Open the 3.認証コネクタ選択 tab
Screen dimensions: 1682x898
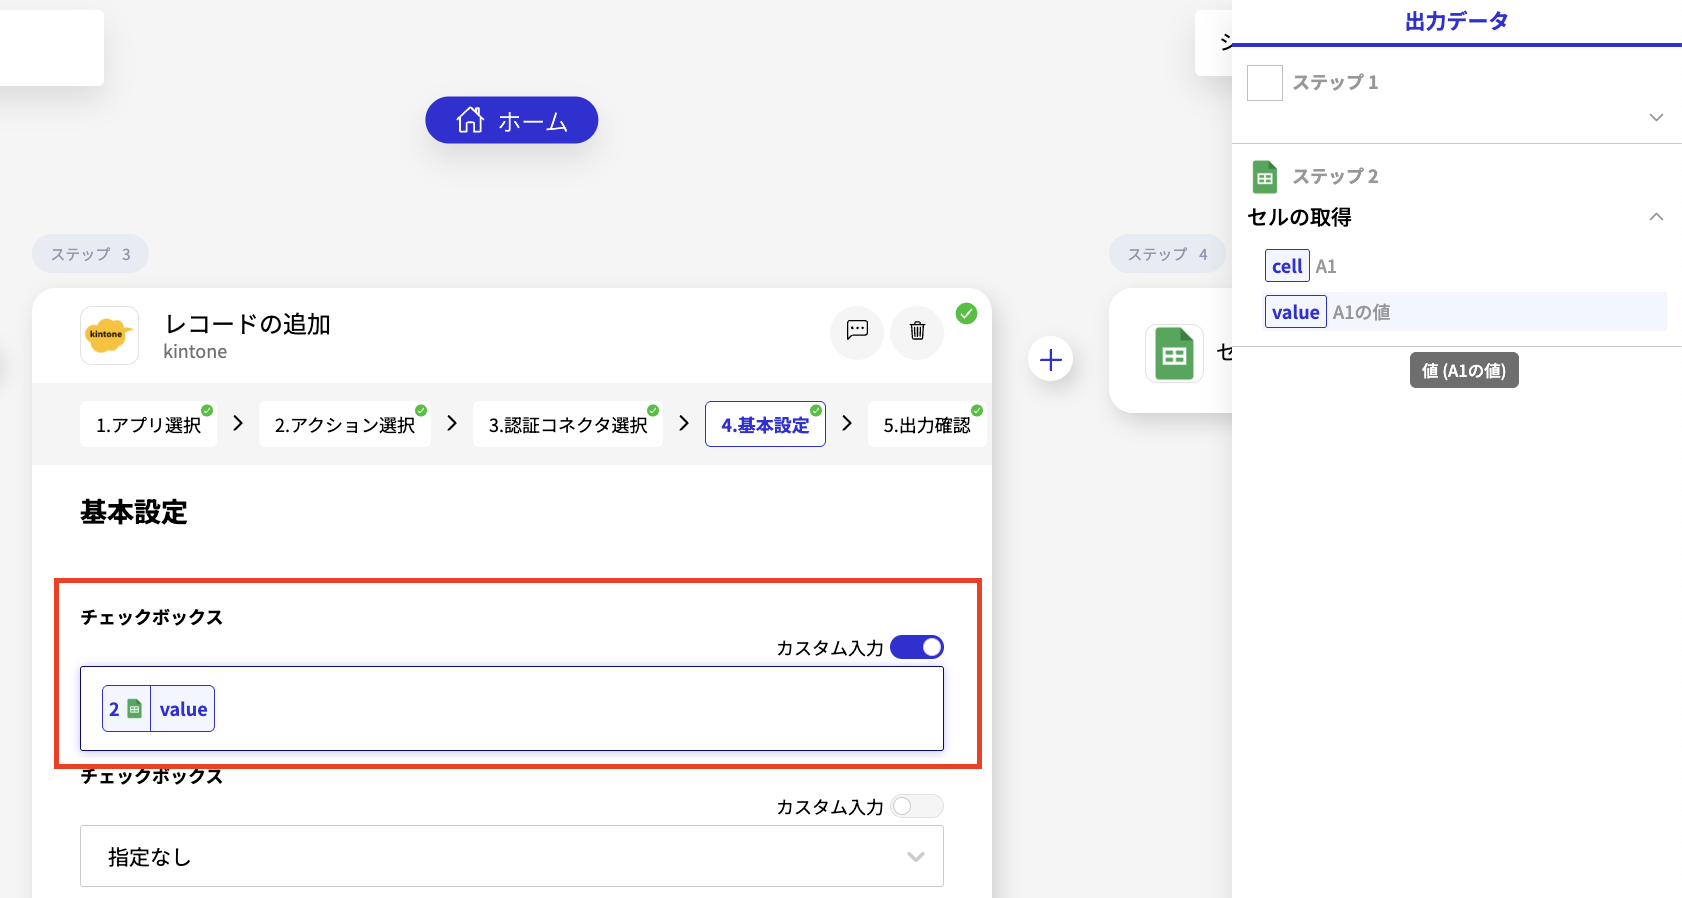coord(568,425)
